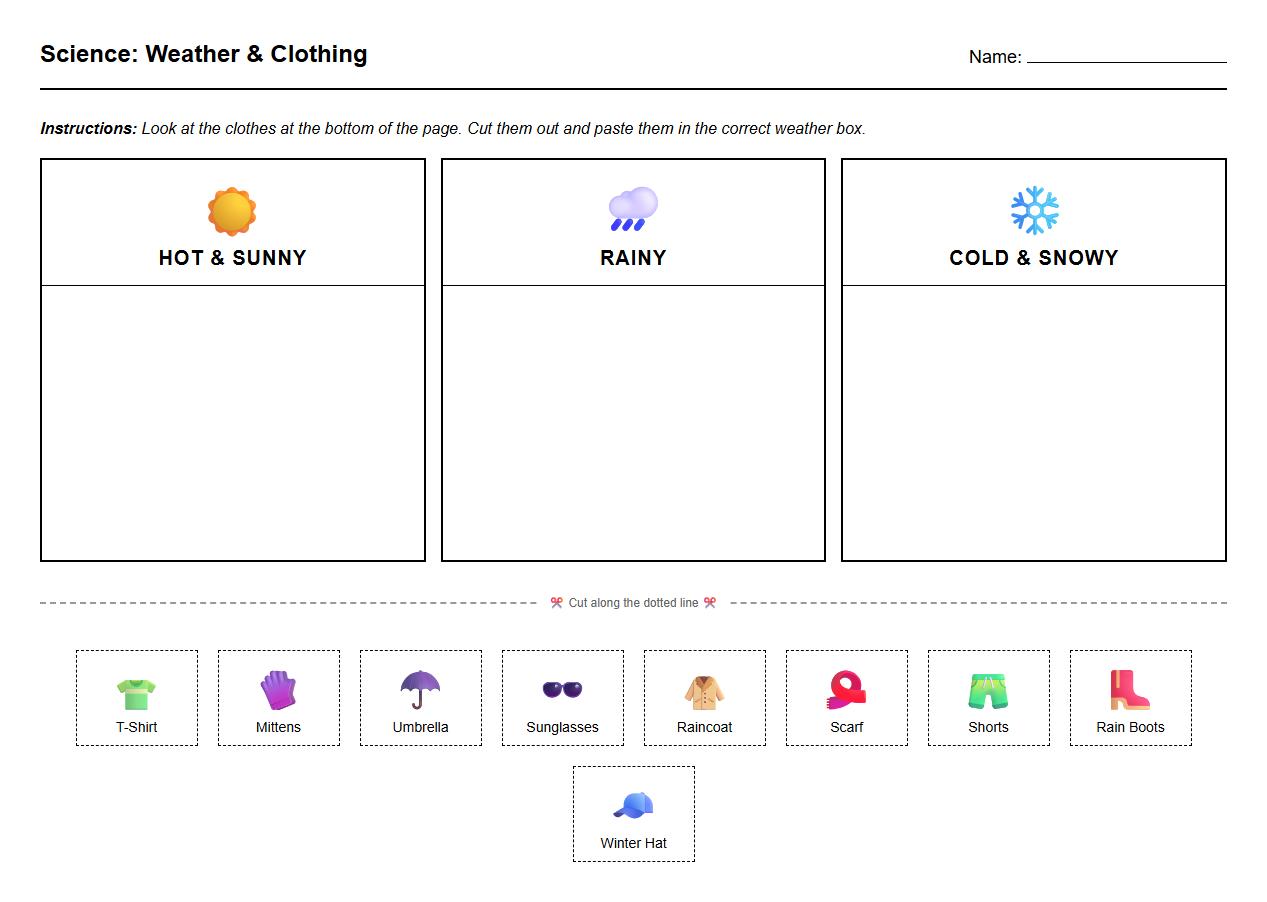1267x902 pixels.
Task: Click the COLD & SNOWY heading label
Action: pos(1034,257)
